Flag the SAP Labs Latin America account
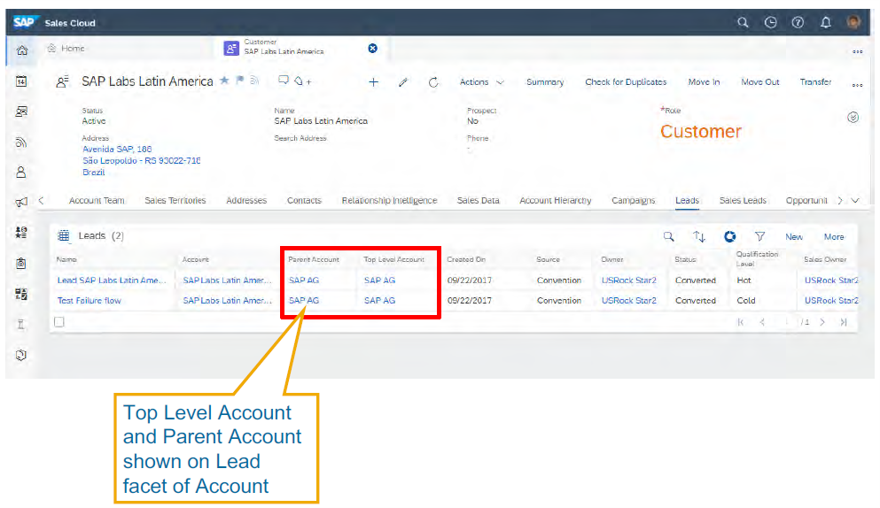This screenshot has width=880, height=508. pos(240,80)
